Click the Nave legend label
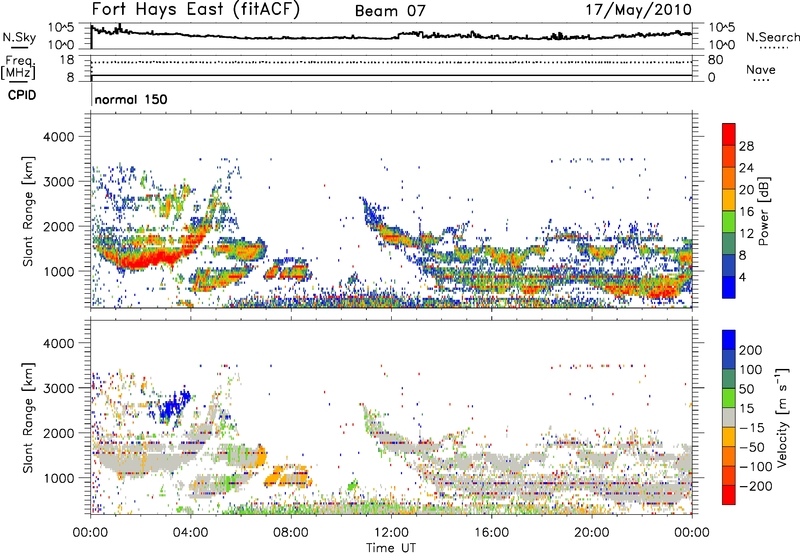This screenshot has height=554, width=800. (x=761, y=69)
